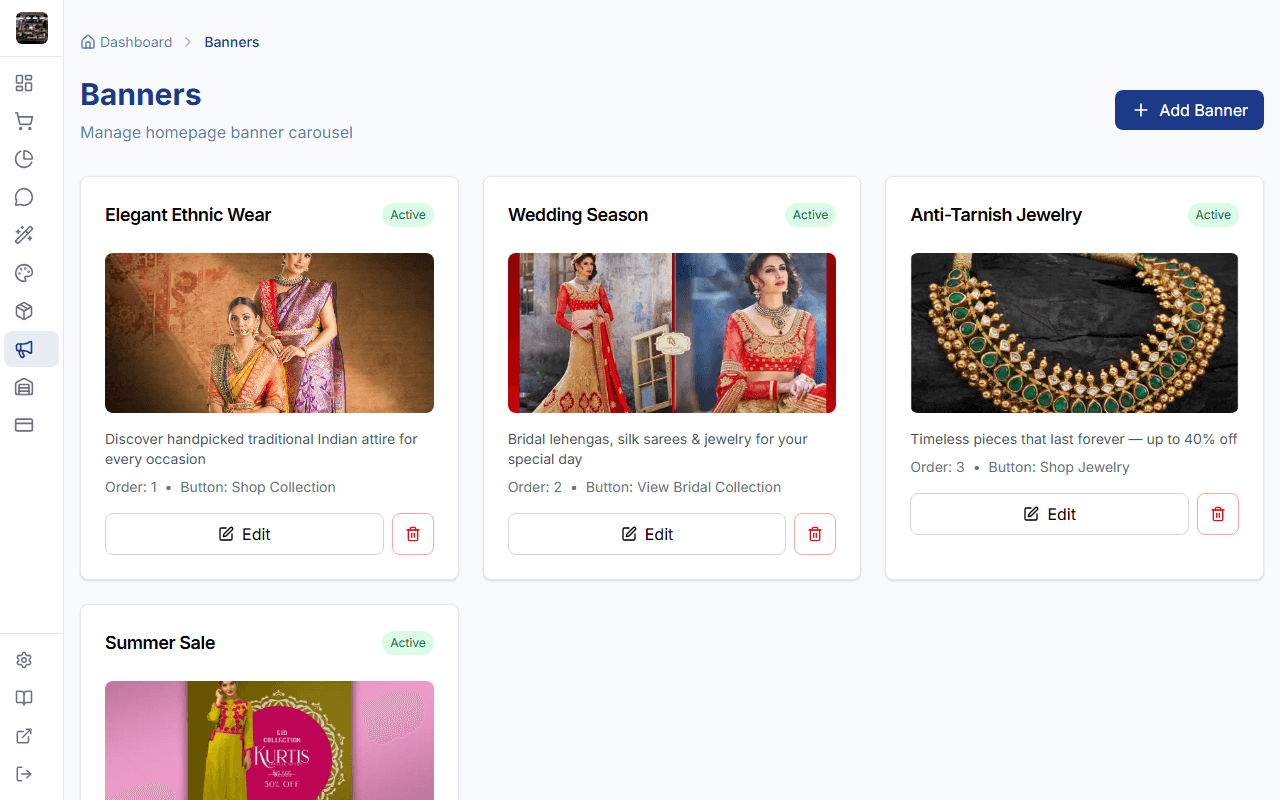Viewport: 1280px width, 800px height.
Task: Open the dashboard grid icon in sidebar
Action: pyautogui.click(x=24, y=83)
